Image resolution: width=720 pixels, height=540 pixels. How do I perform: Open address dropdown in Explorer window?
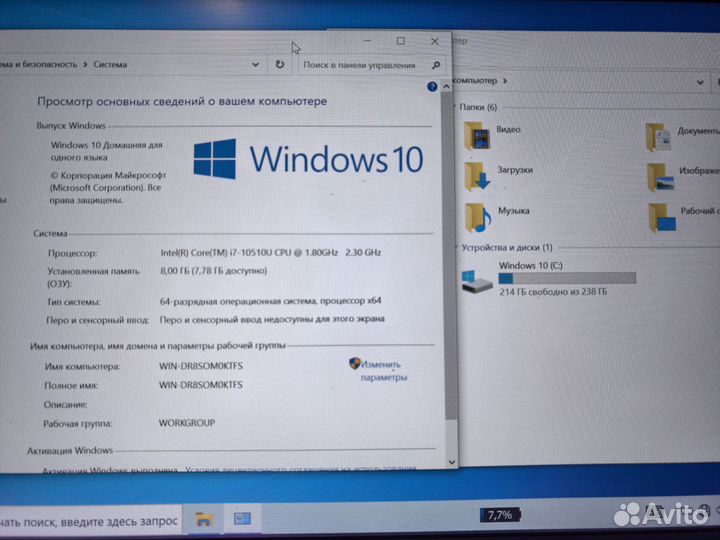700,83
